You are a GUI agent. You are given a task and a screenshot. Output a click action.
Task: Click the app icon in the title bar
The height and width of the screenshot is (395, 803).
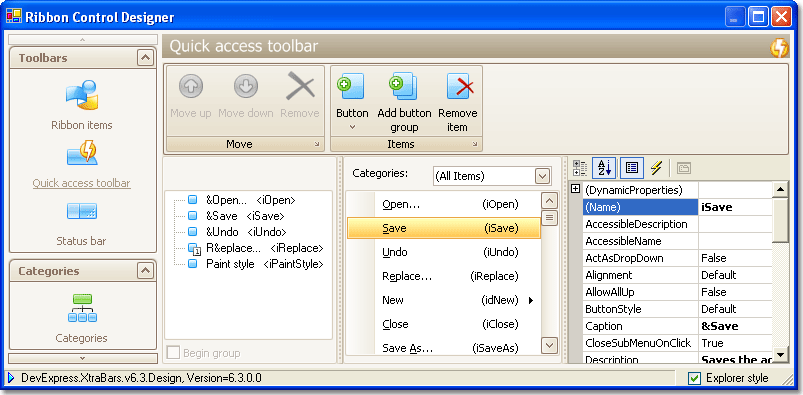pos(13,16)
